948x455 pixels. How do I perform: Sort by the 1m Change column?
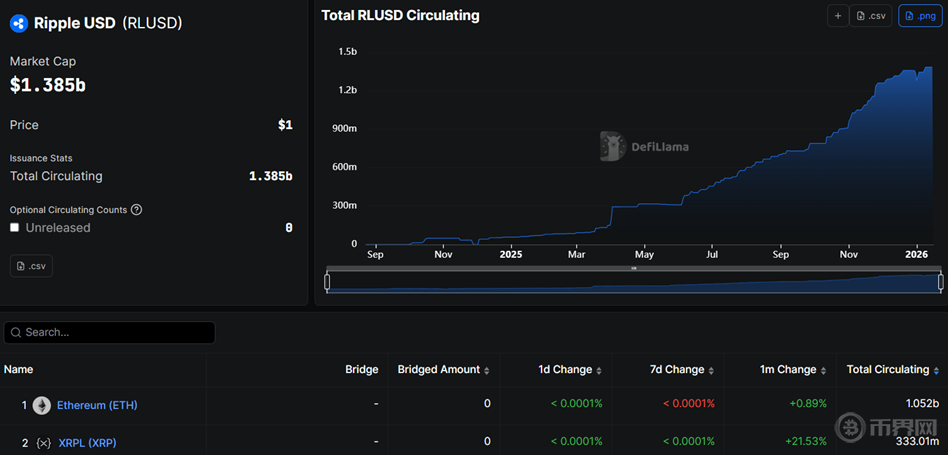pos(793,370)
